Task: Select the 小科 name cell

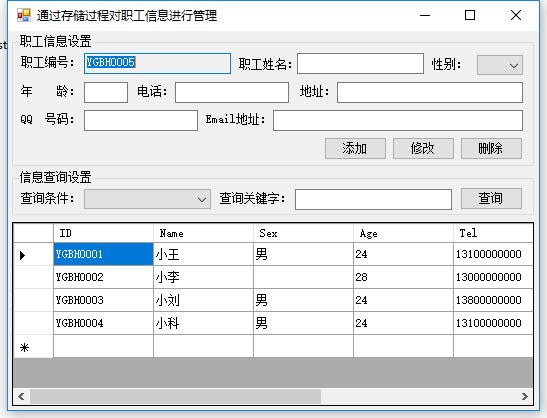Action: coord(203,323)
